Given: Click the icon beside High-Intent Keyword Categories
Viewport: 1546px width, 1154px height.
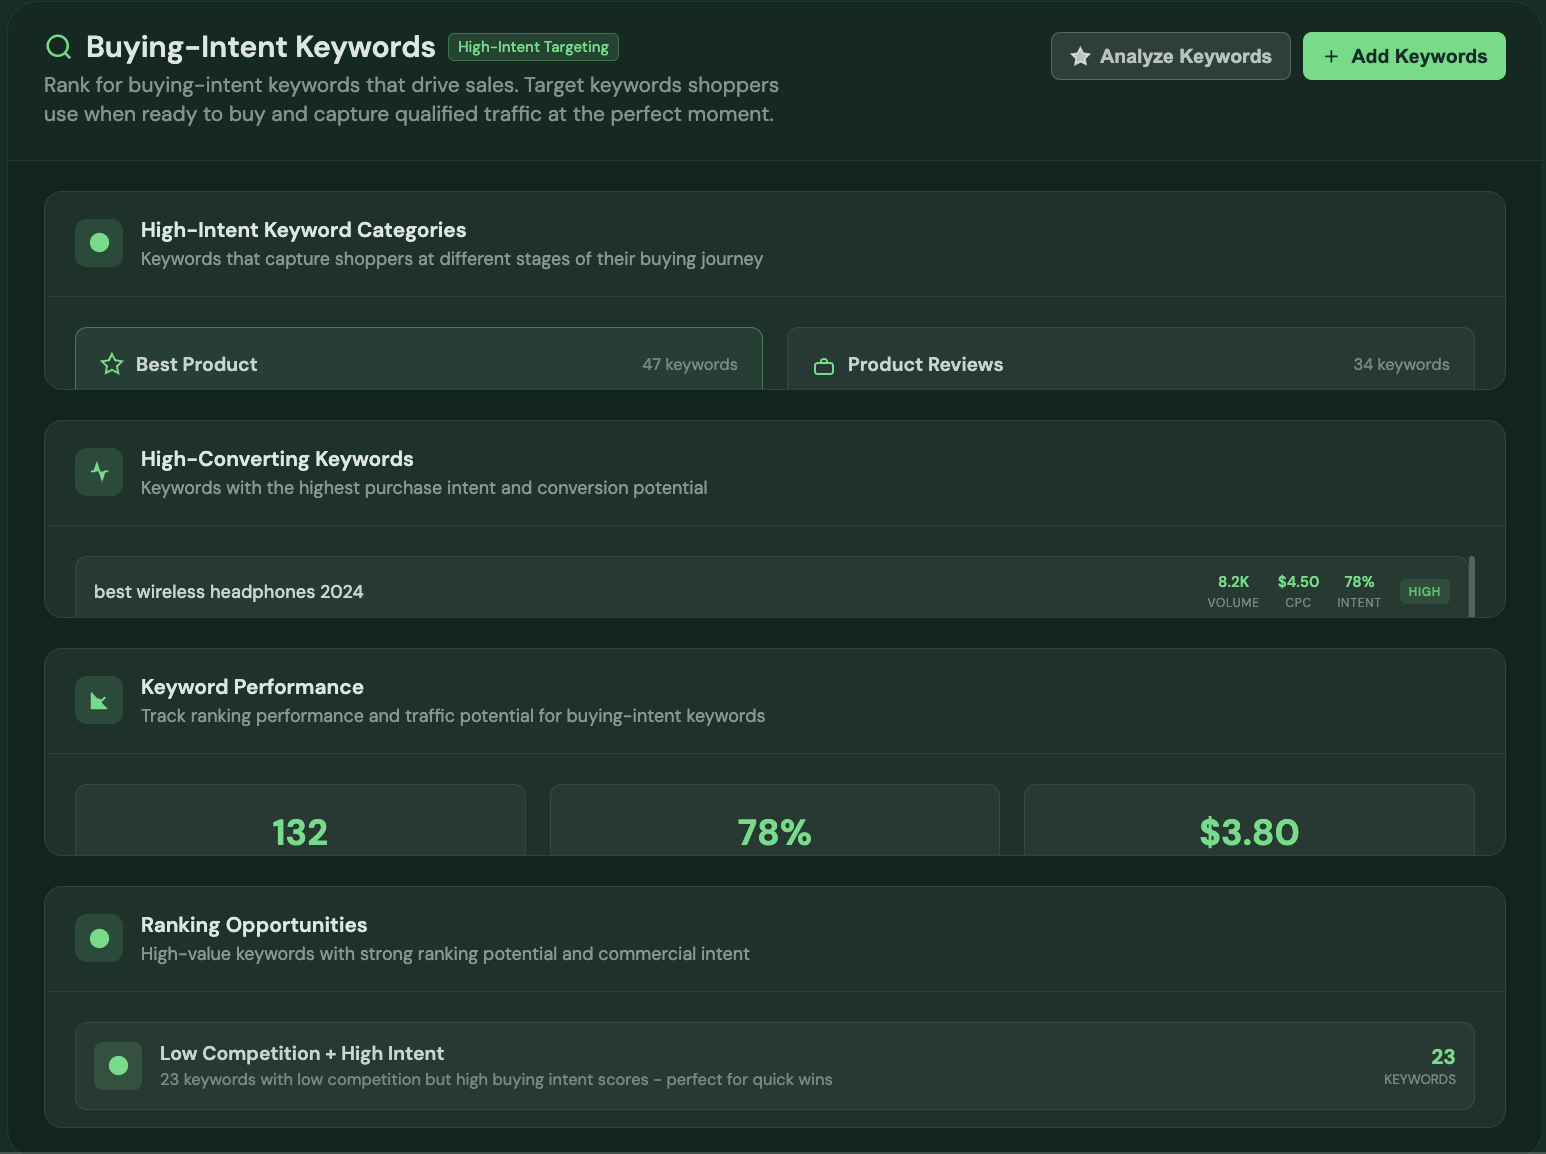Looking at the screenshot, I should point(98,243).
